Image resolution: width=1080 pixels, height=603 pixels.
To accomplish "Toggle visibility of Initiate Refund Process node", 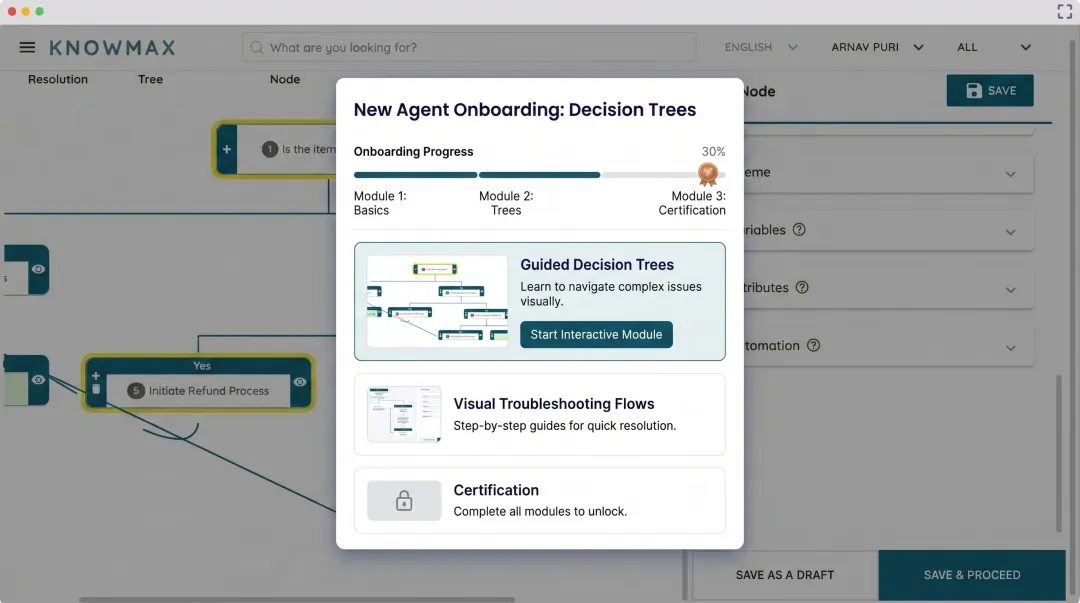I will point(300,382).
